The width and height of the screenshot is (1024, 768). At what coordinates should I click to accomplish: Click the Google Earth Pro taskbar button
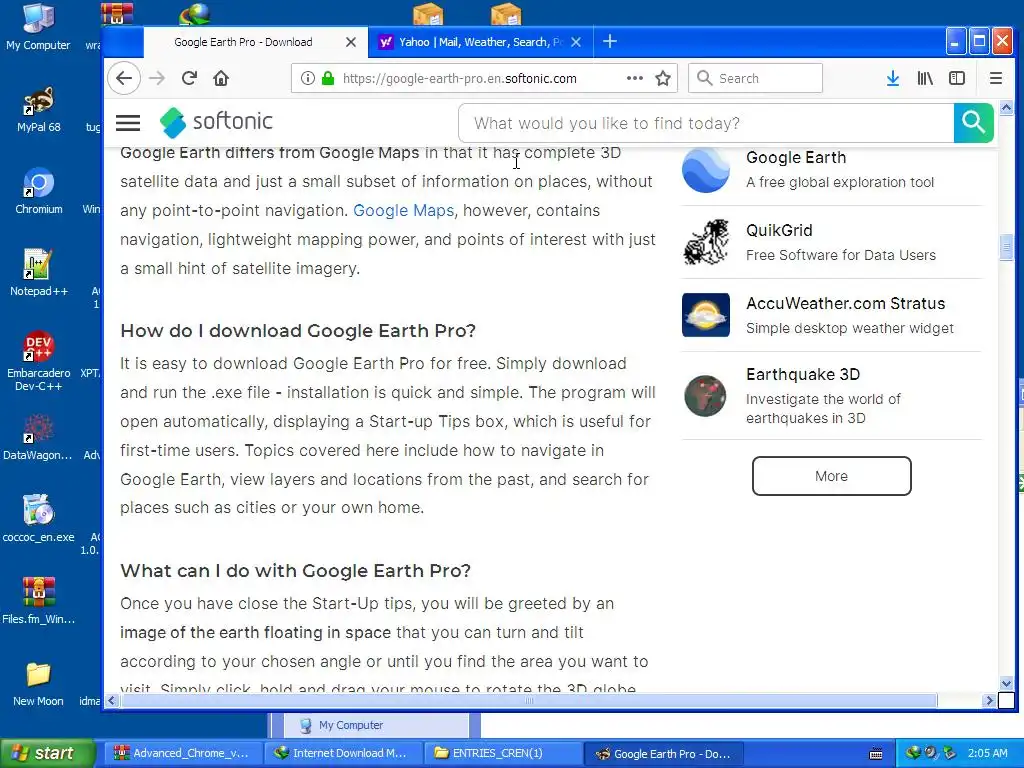pyautogui.click(x=663, y=754)
